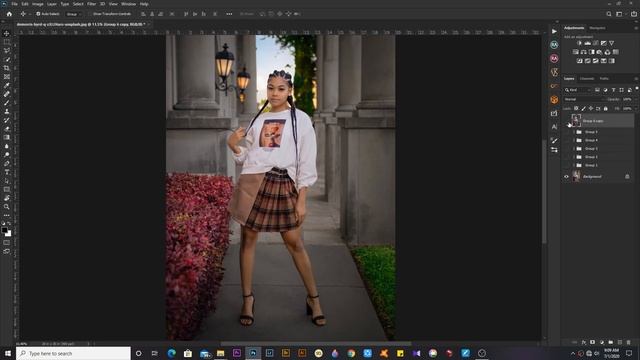
Task: Select the Brush tool in the toolbar
Action: (x=7, y=102)
